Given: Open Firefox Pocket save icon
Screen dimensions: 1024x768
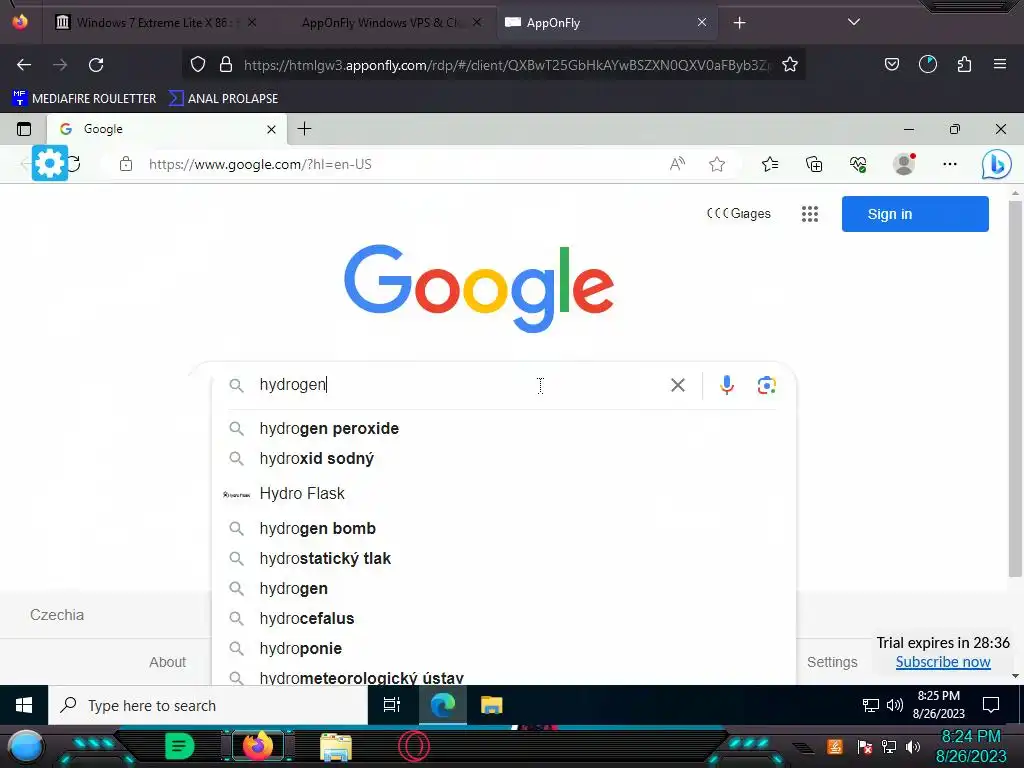Looking at the screenshot, I should [x=891, y=64].
